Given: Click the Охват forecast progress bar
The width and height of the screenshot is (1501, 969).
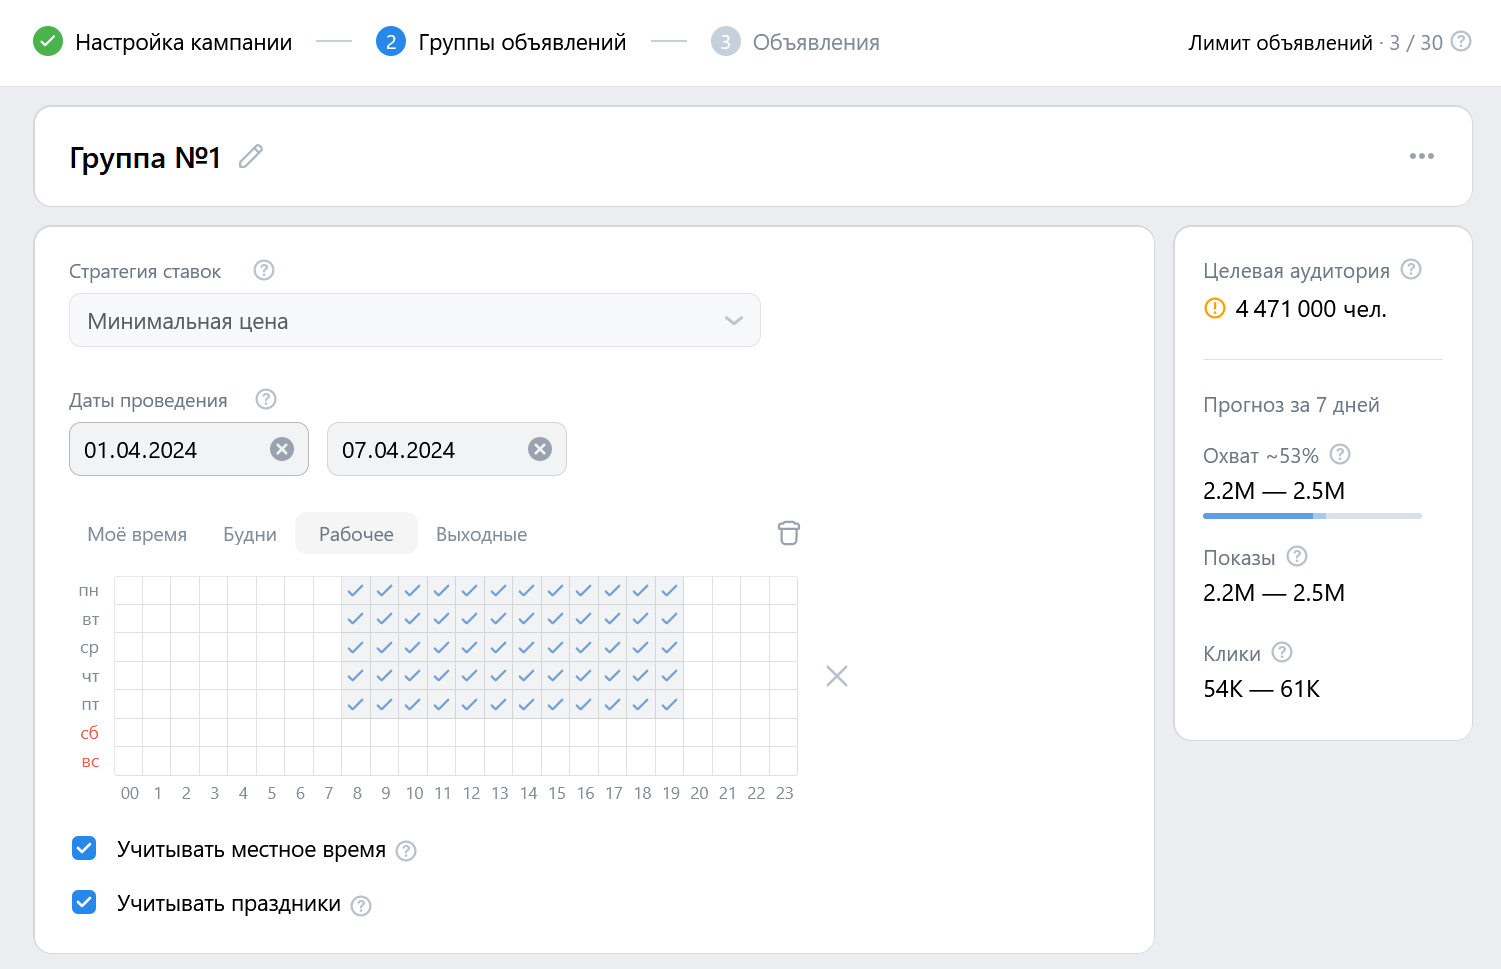Looking at the screenshot, I should [1311, 516].
